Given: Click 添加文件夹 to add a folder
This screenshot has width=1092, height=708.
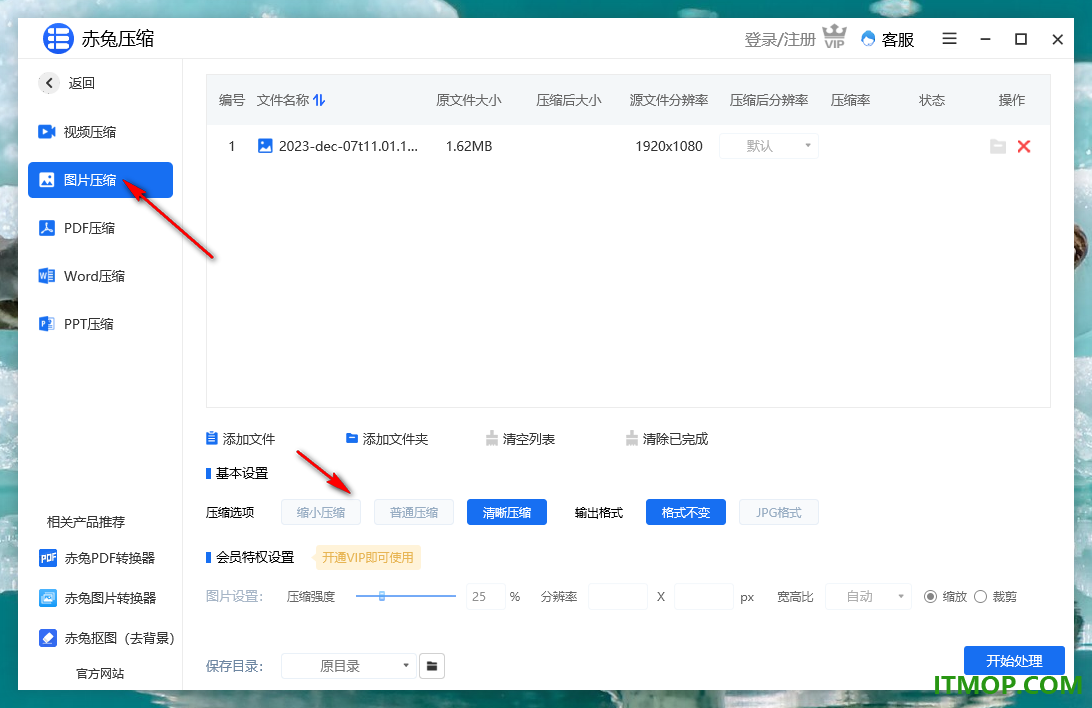Looking at the screenshot, I should pyautogui.click(x=387, y=439).
